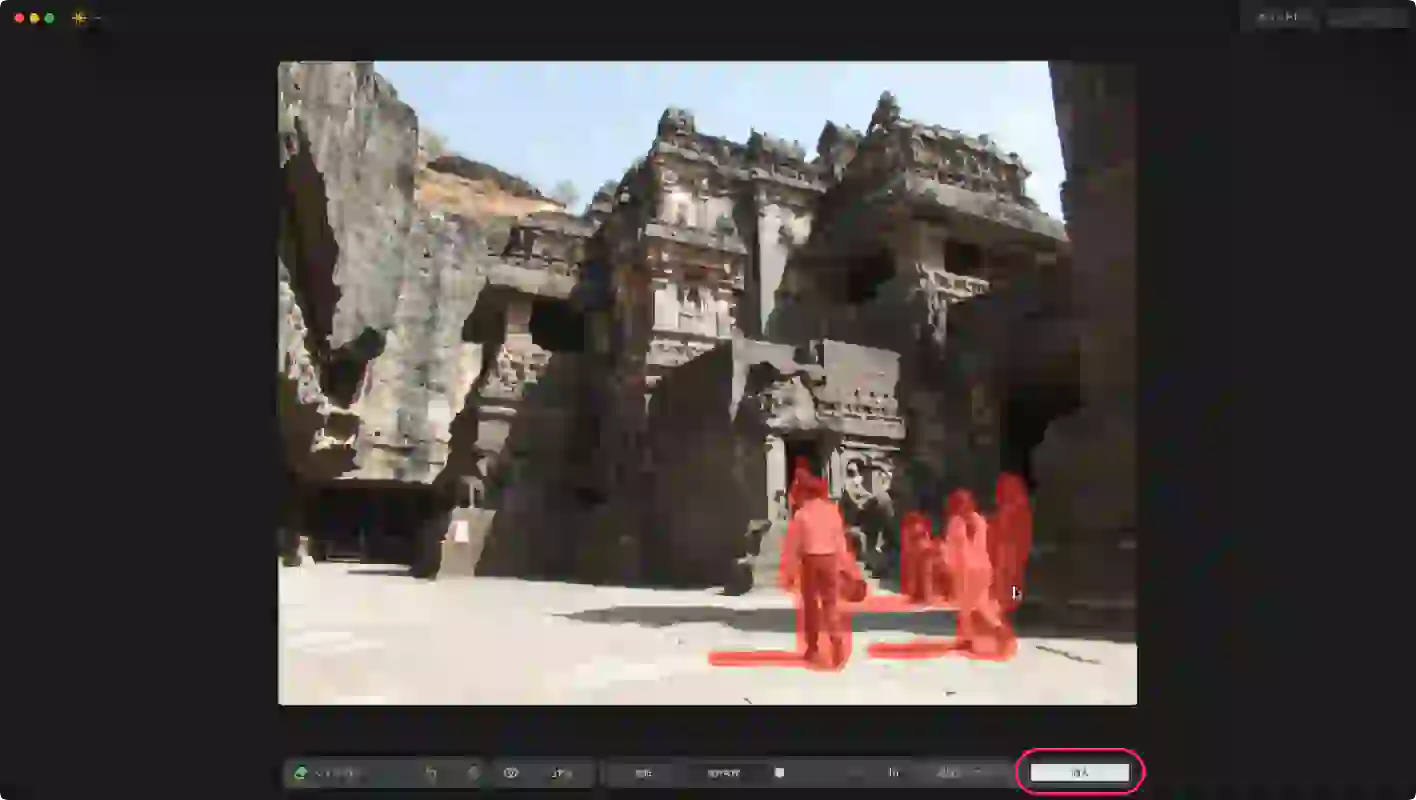
Task: Open the chevron next to the star icon
Action: (x=97, y=18)
